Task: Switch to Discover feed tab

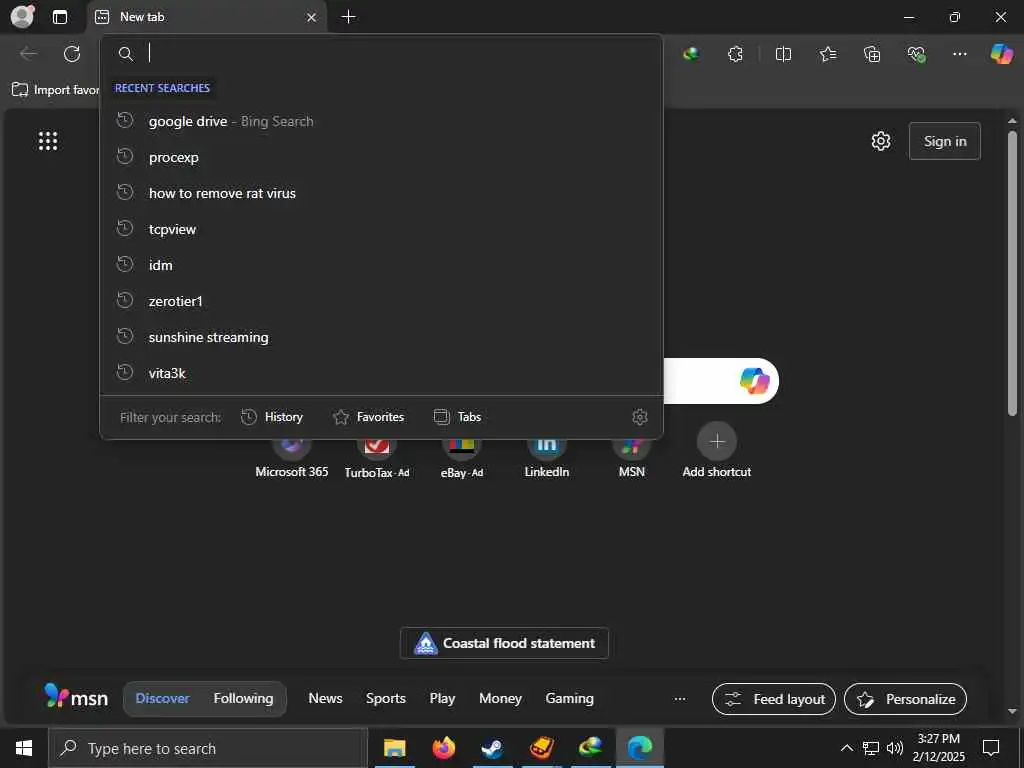Action: [x=163, y=698]
